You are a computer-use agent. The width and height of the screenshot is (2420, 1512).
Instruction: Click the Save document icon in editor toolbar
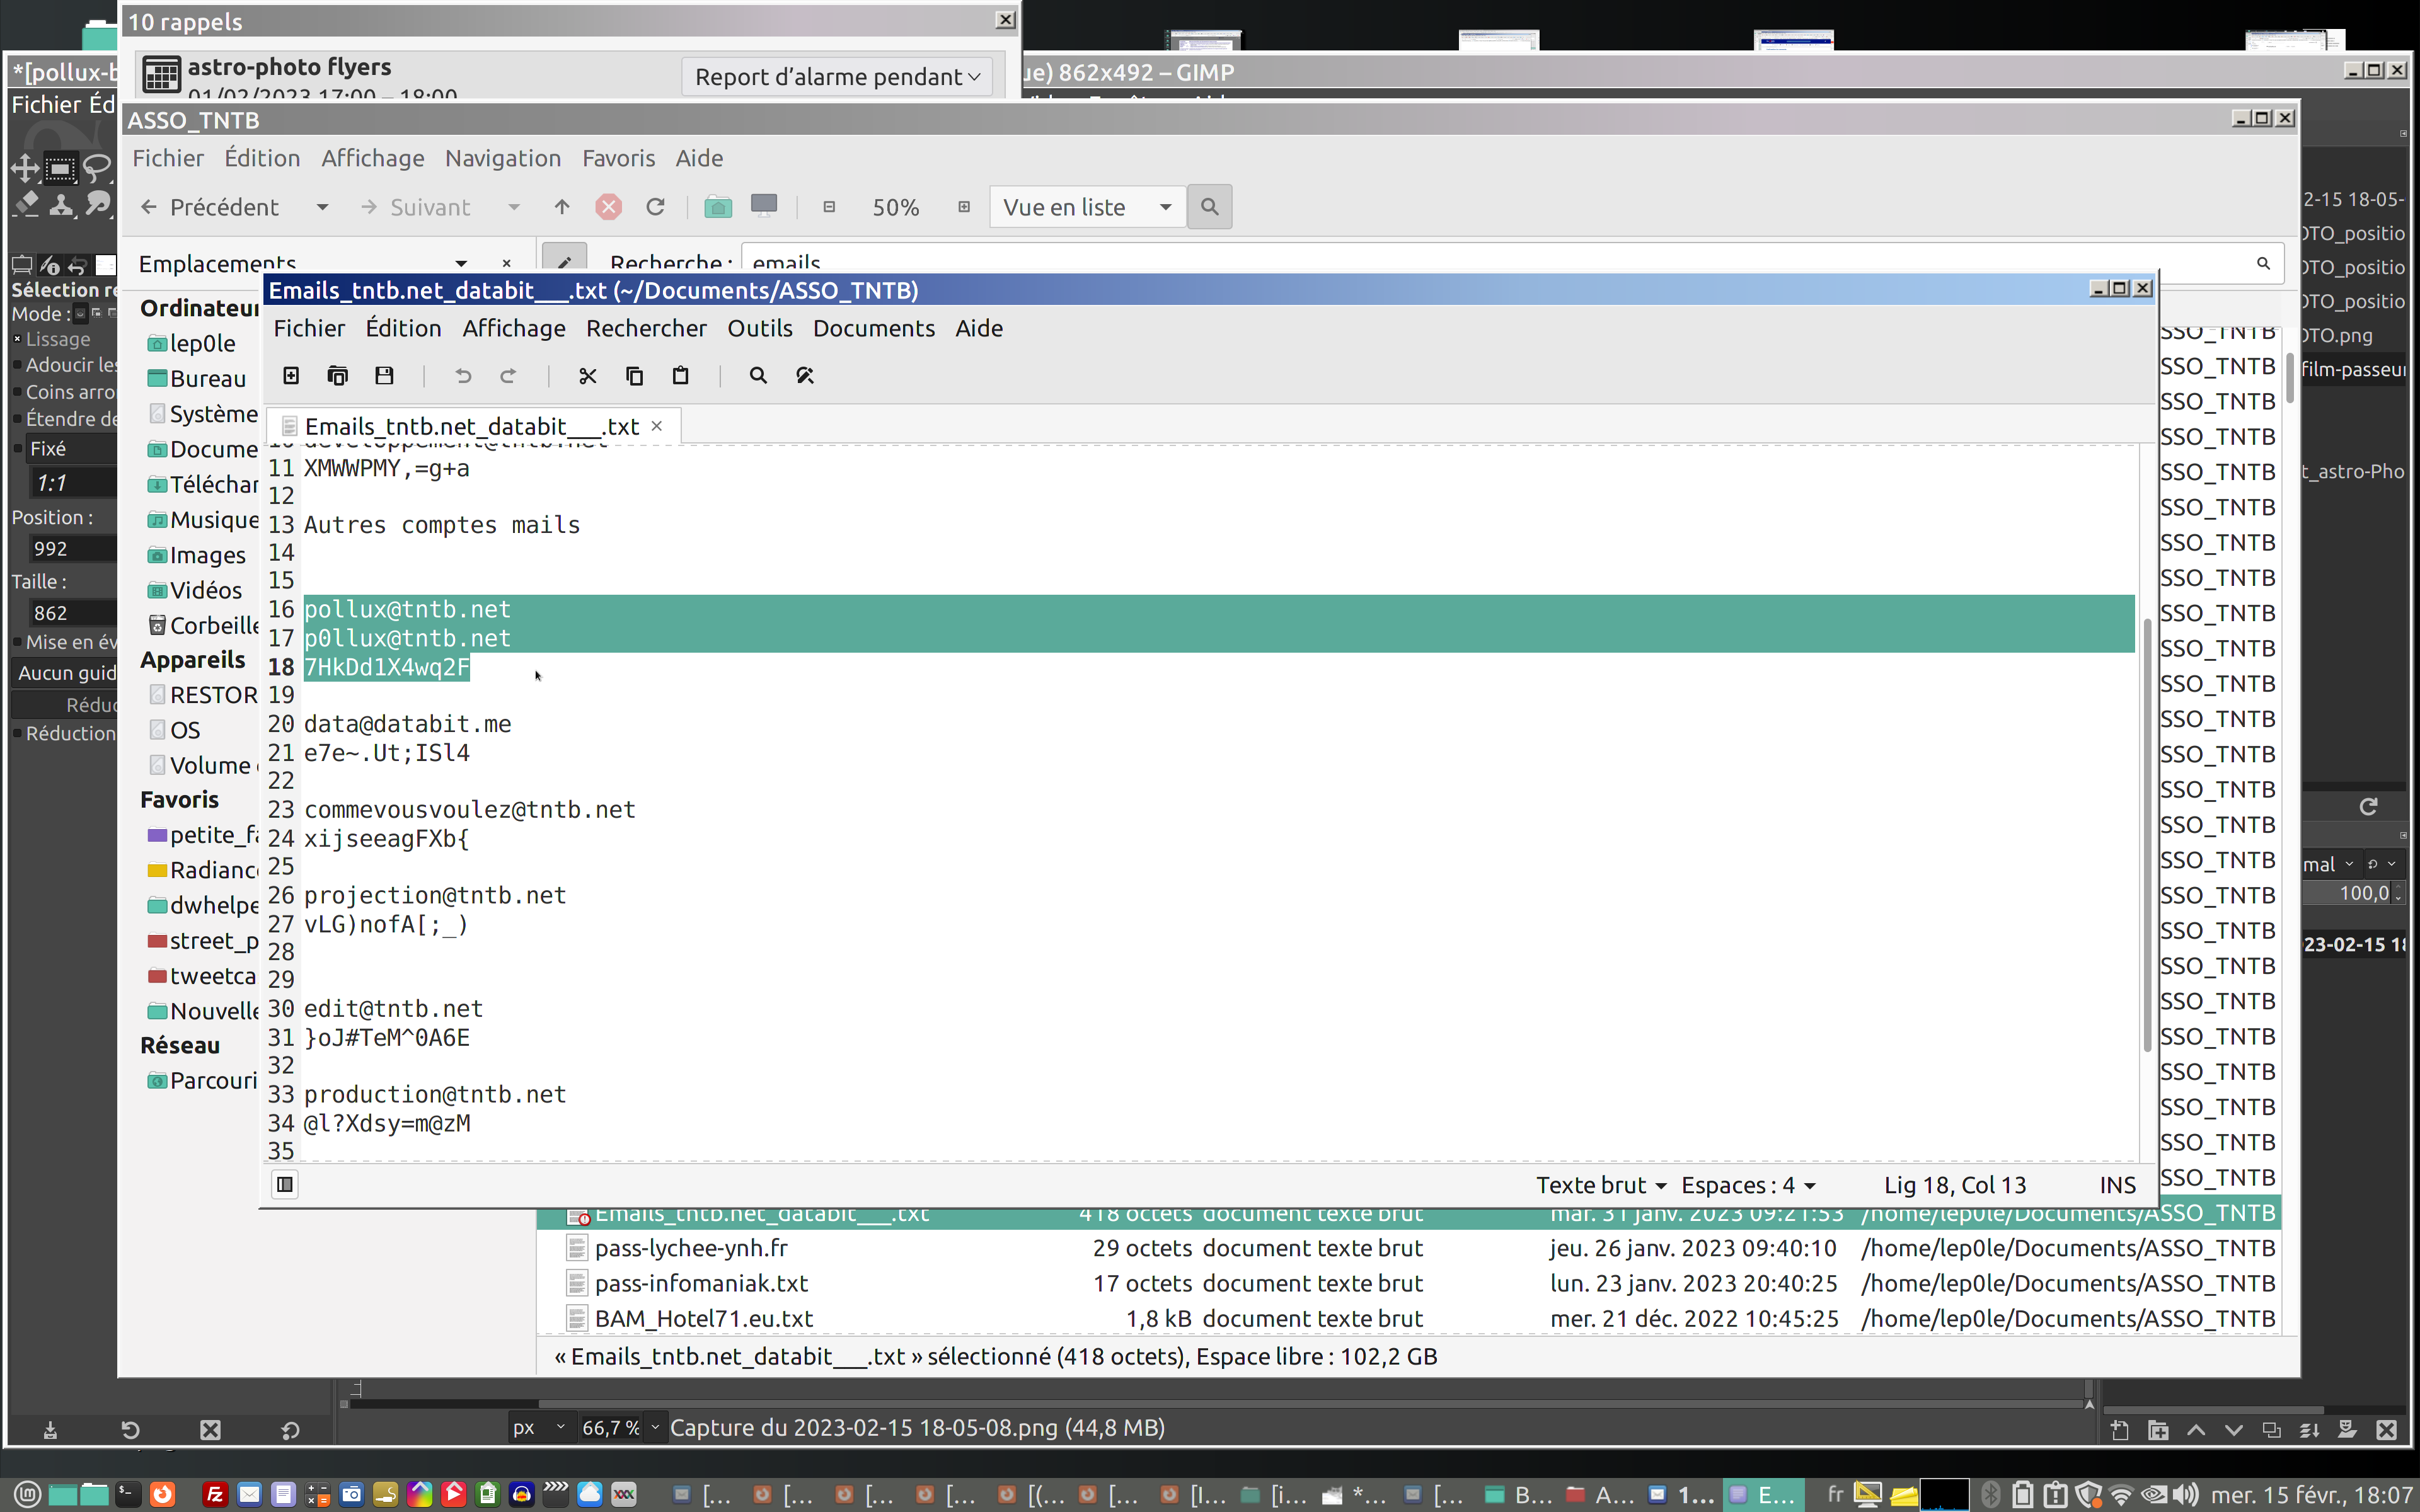click(384, 375)
